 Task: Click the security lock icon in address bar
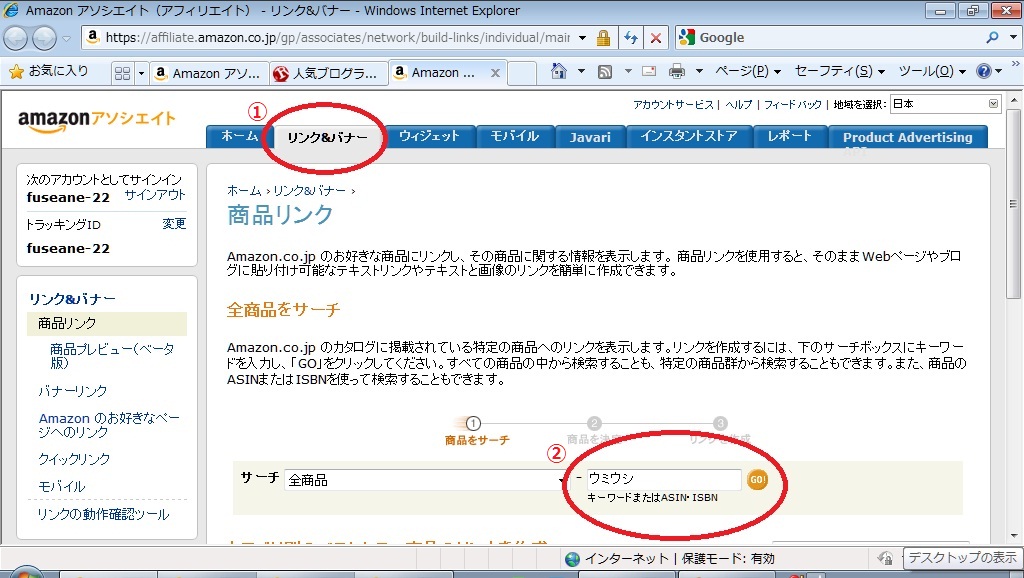[x=603, y=38]
